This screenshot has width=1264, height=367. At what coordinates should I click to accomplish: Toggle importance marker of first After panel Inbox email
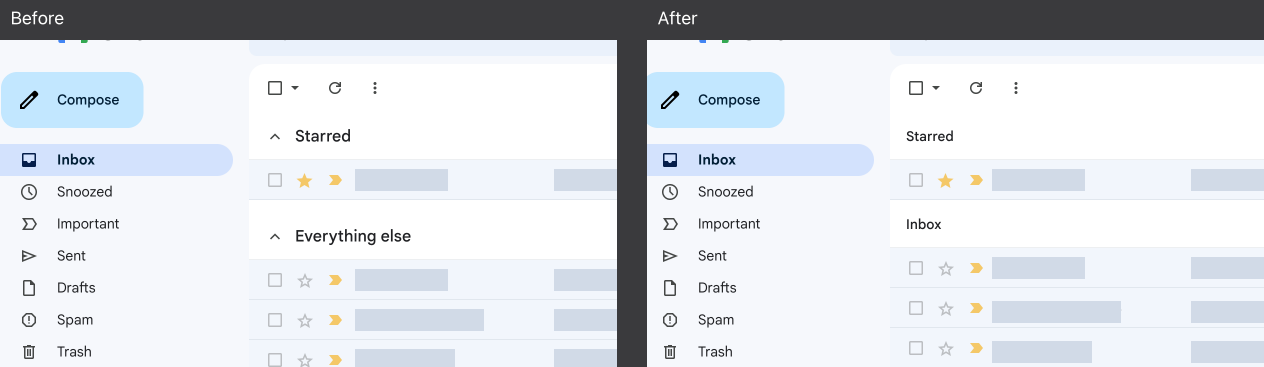pyautogui.click(x=976, y=268)
